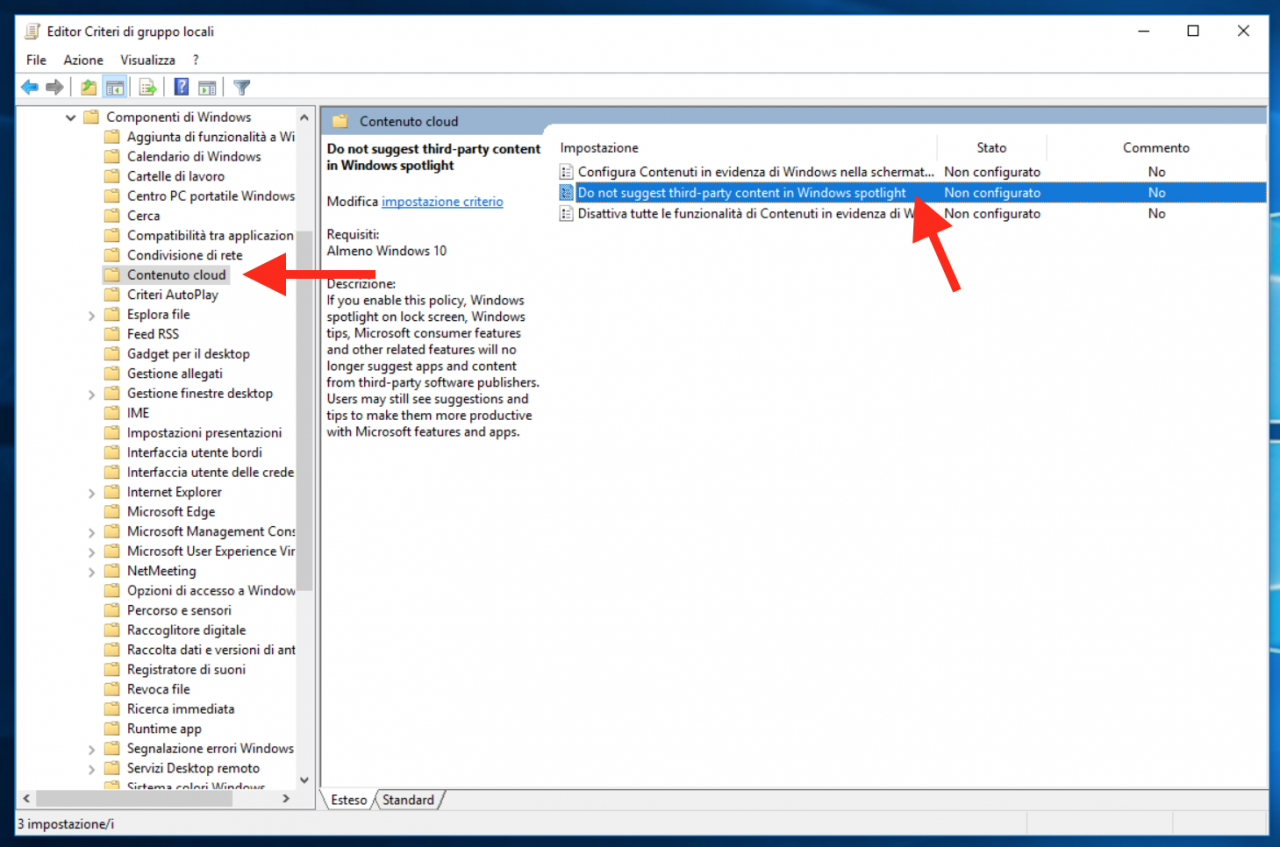The width and height of the screenshot is (1280, 847).
Task: Expand the Esplora file node arrow
Action: click(92, 315)
